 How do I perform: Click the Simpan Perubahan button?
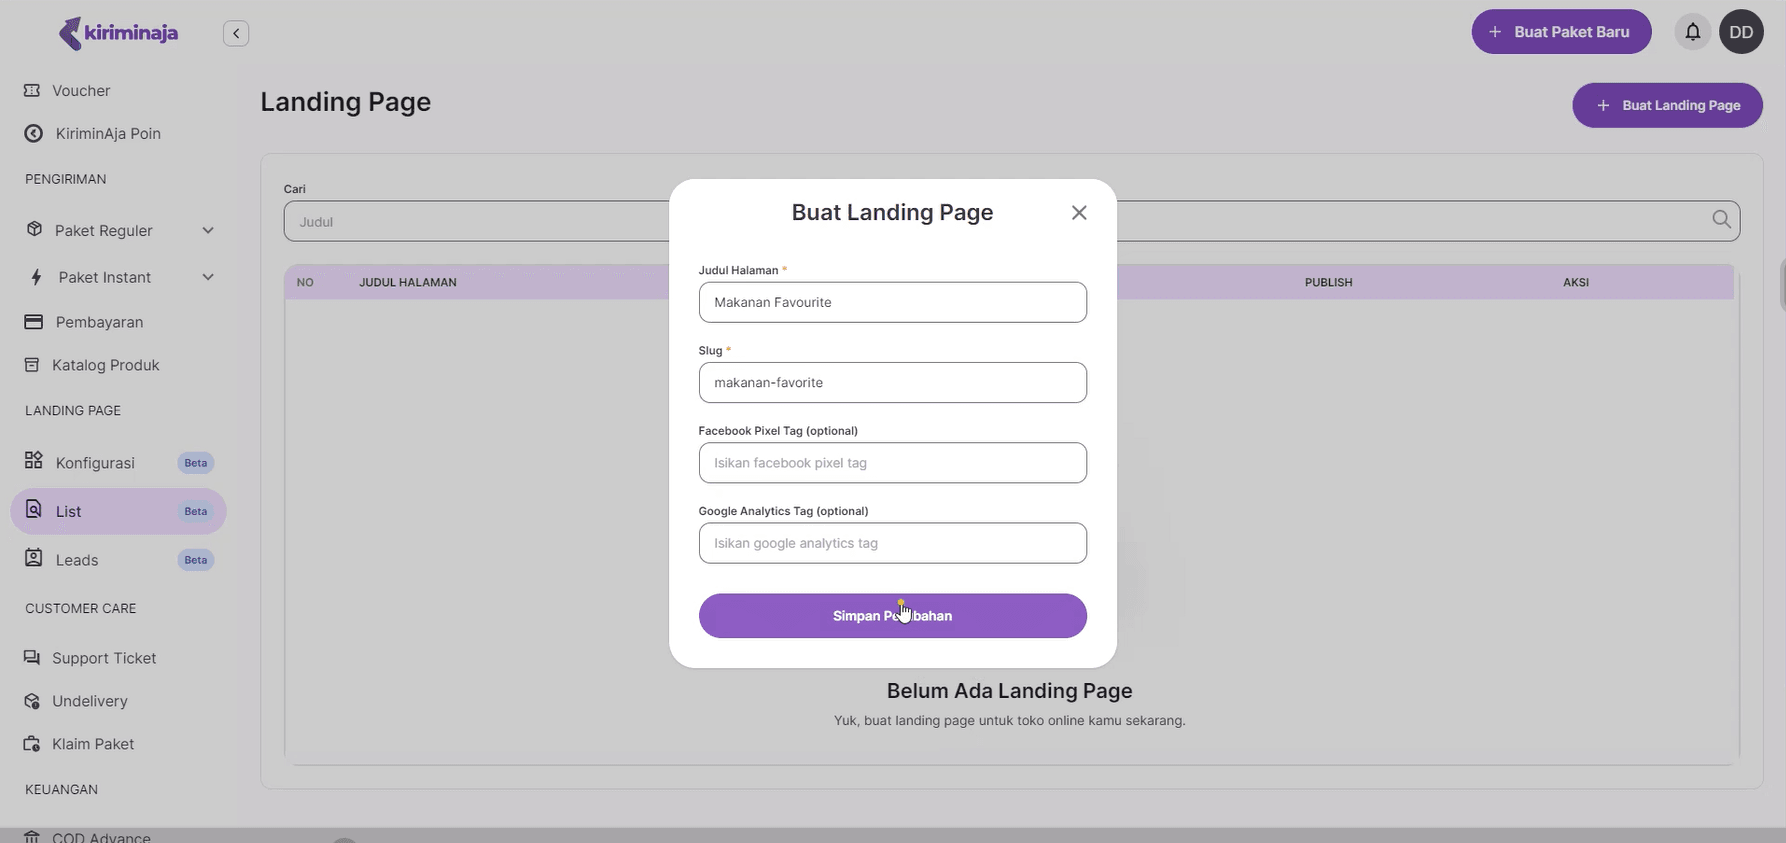pos(892,616)
